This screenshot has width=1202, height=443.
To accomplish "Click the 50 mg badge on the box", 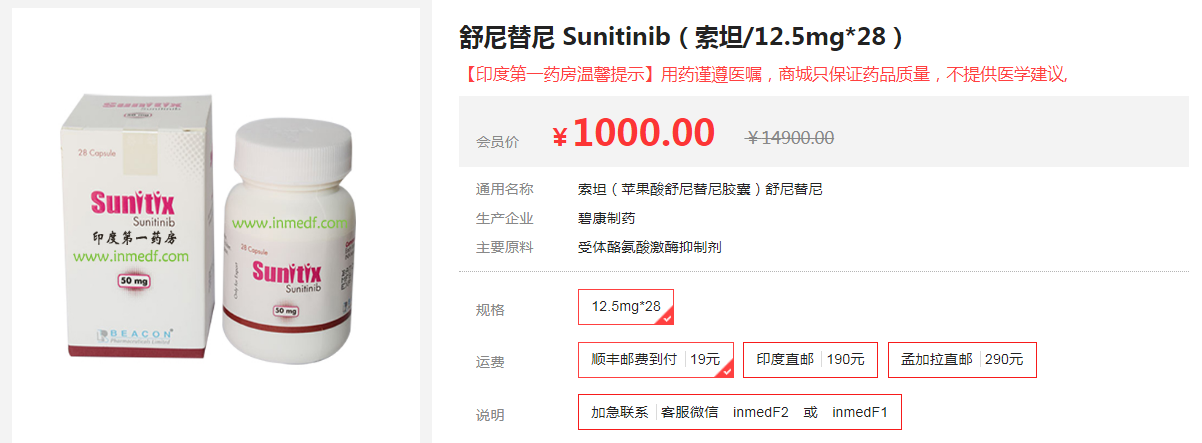I will (x=131, y=281).
